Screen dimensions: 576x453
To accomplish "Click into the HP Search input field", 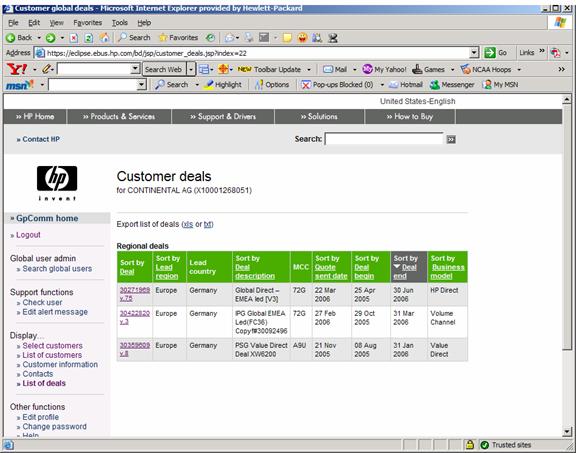I will tap(384, 139).
